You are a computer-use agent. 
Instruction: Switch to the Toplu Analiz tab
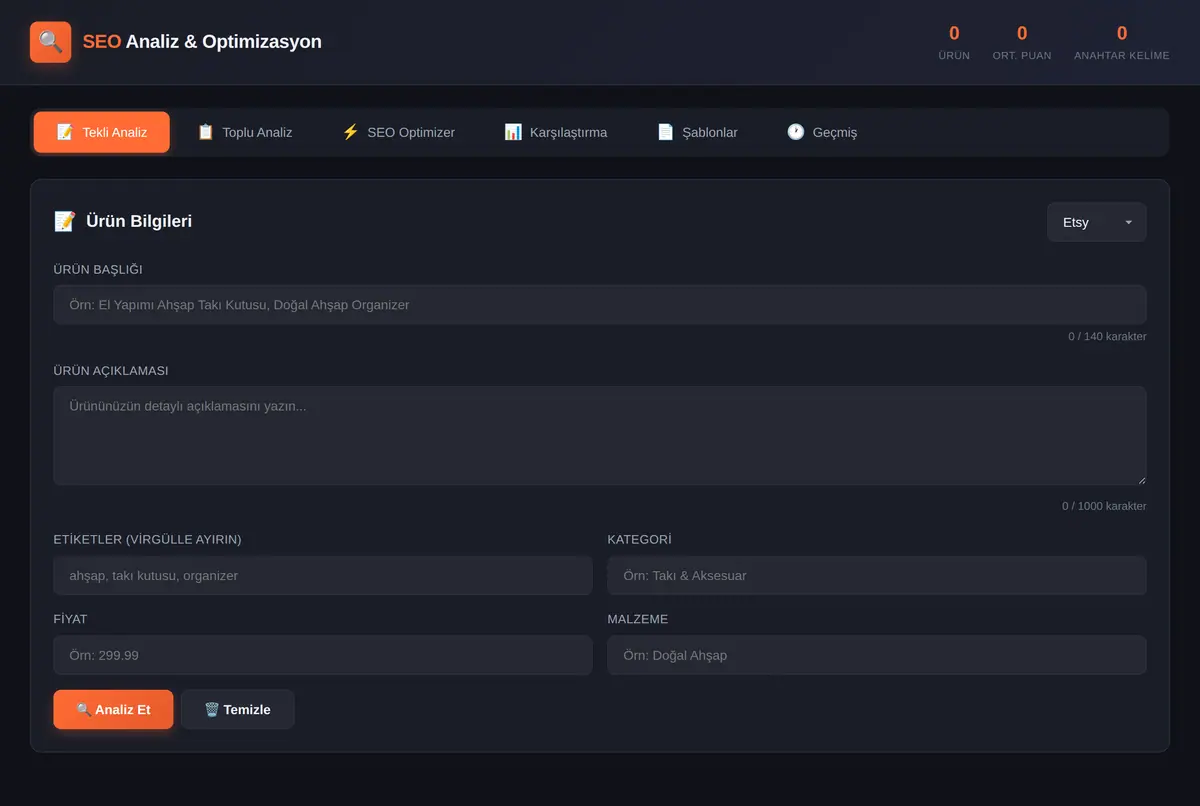[245, 132]
